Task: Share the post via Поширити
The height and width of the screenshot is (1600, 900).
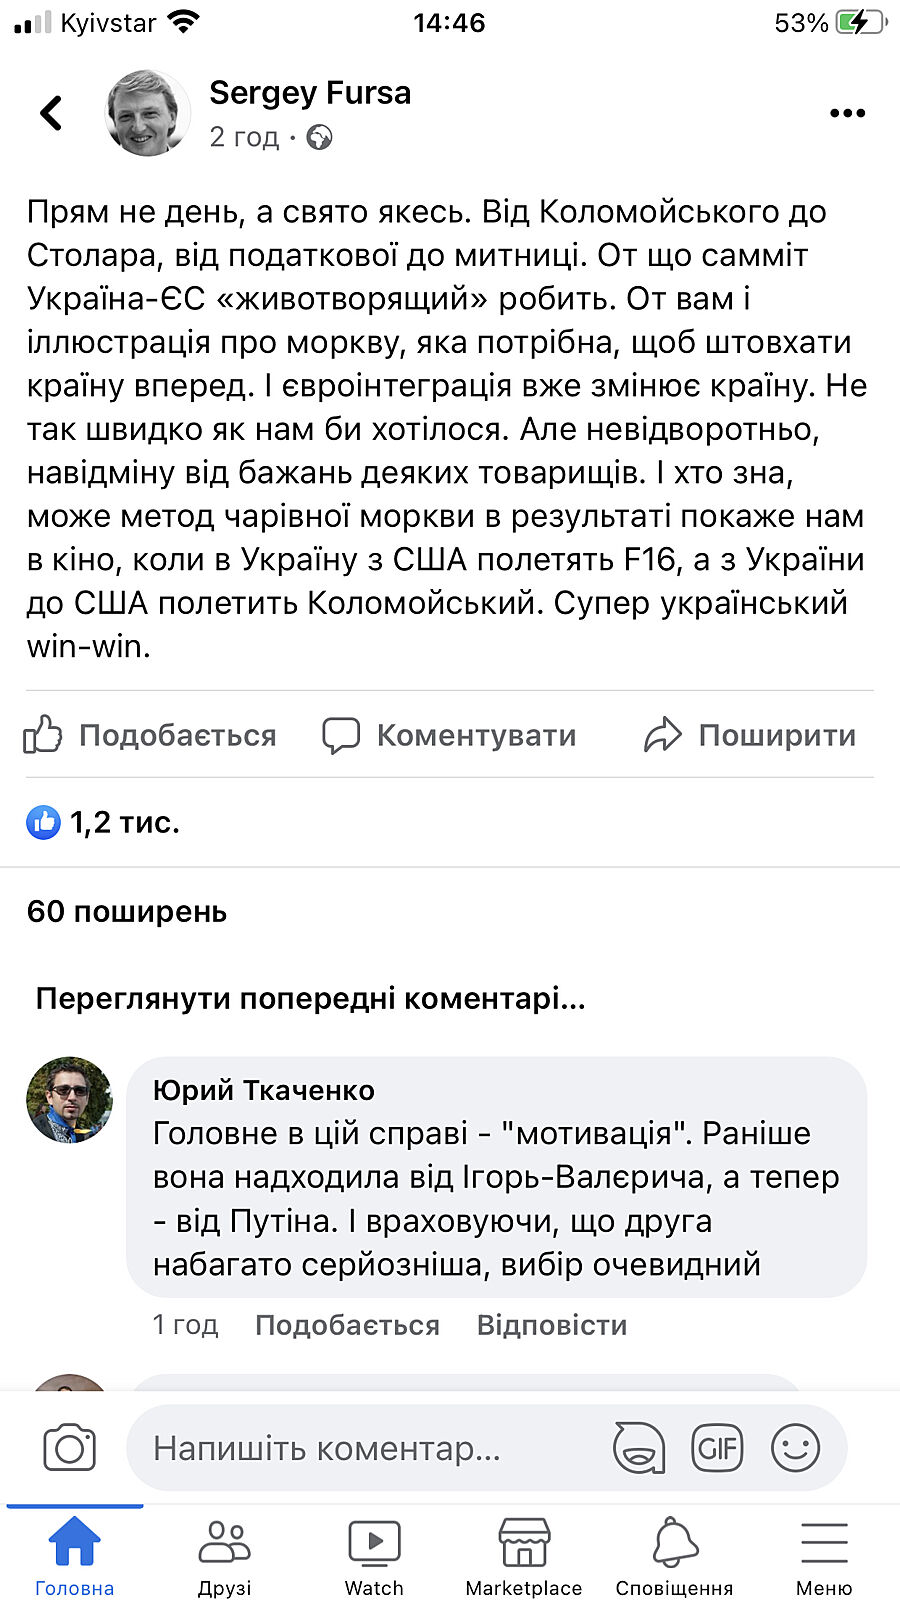Action: coord(750,735)
